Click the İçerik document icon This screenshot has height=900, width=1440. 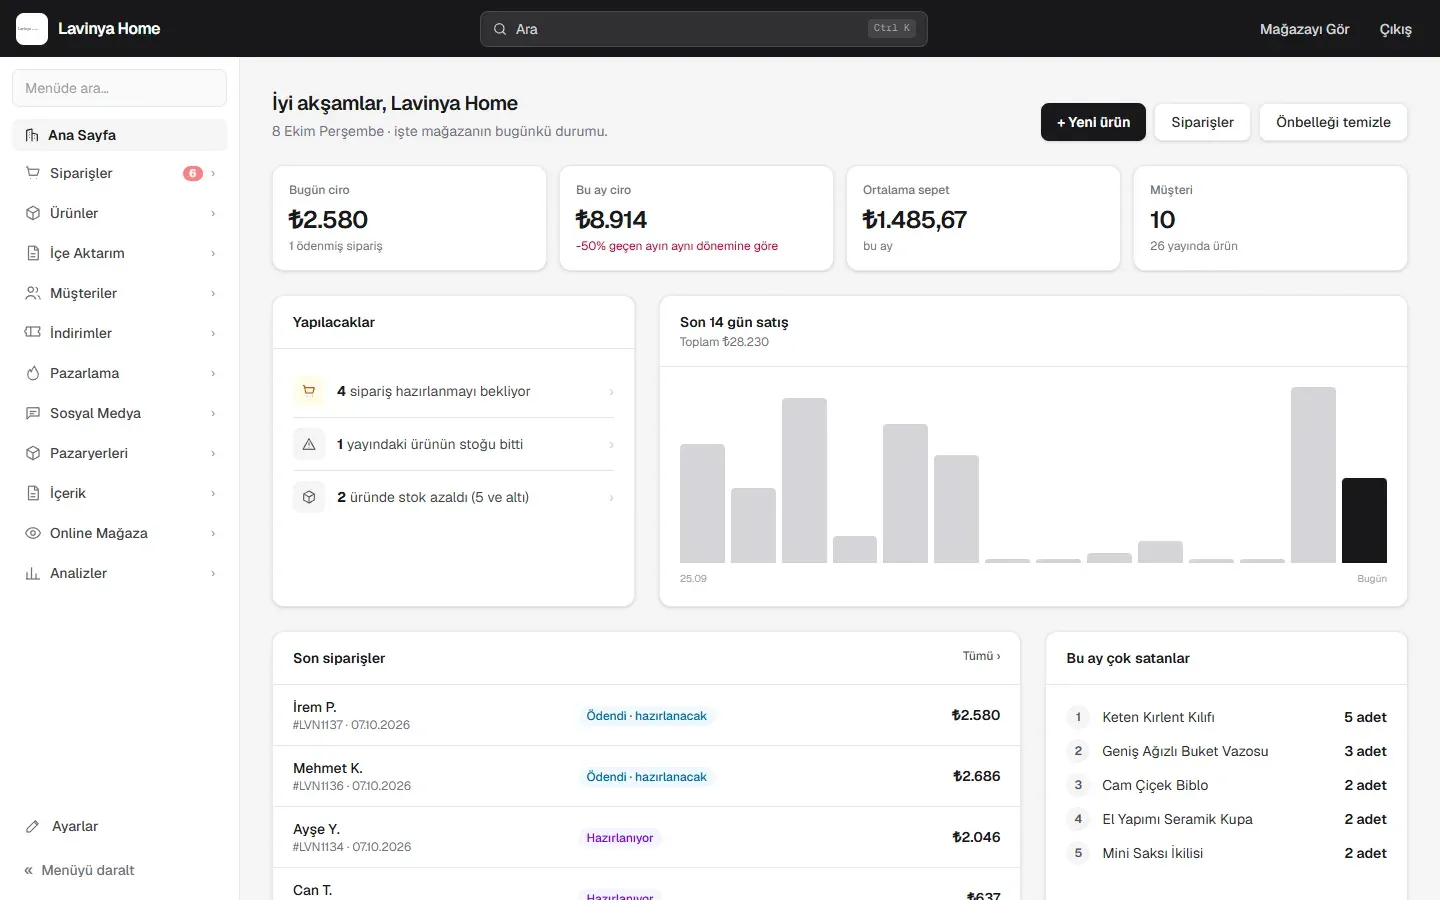click(32, 493)
